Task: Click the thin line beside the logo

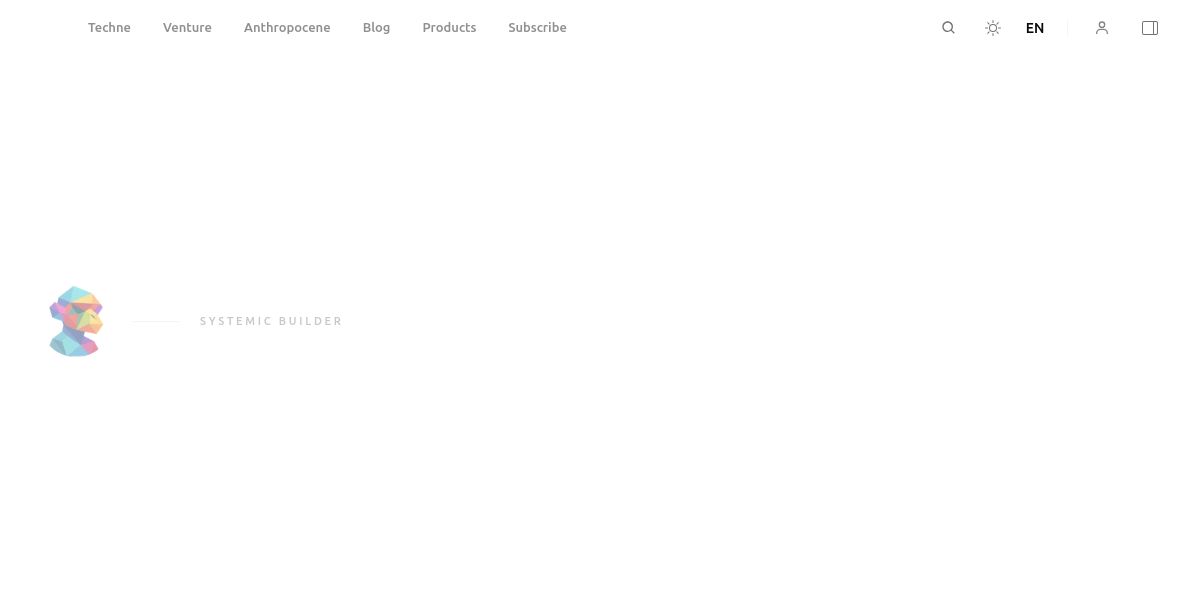Action: pos(156,321)
